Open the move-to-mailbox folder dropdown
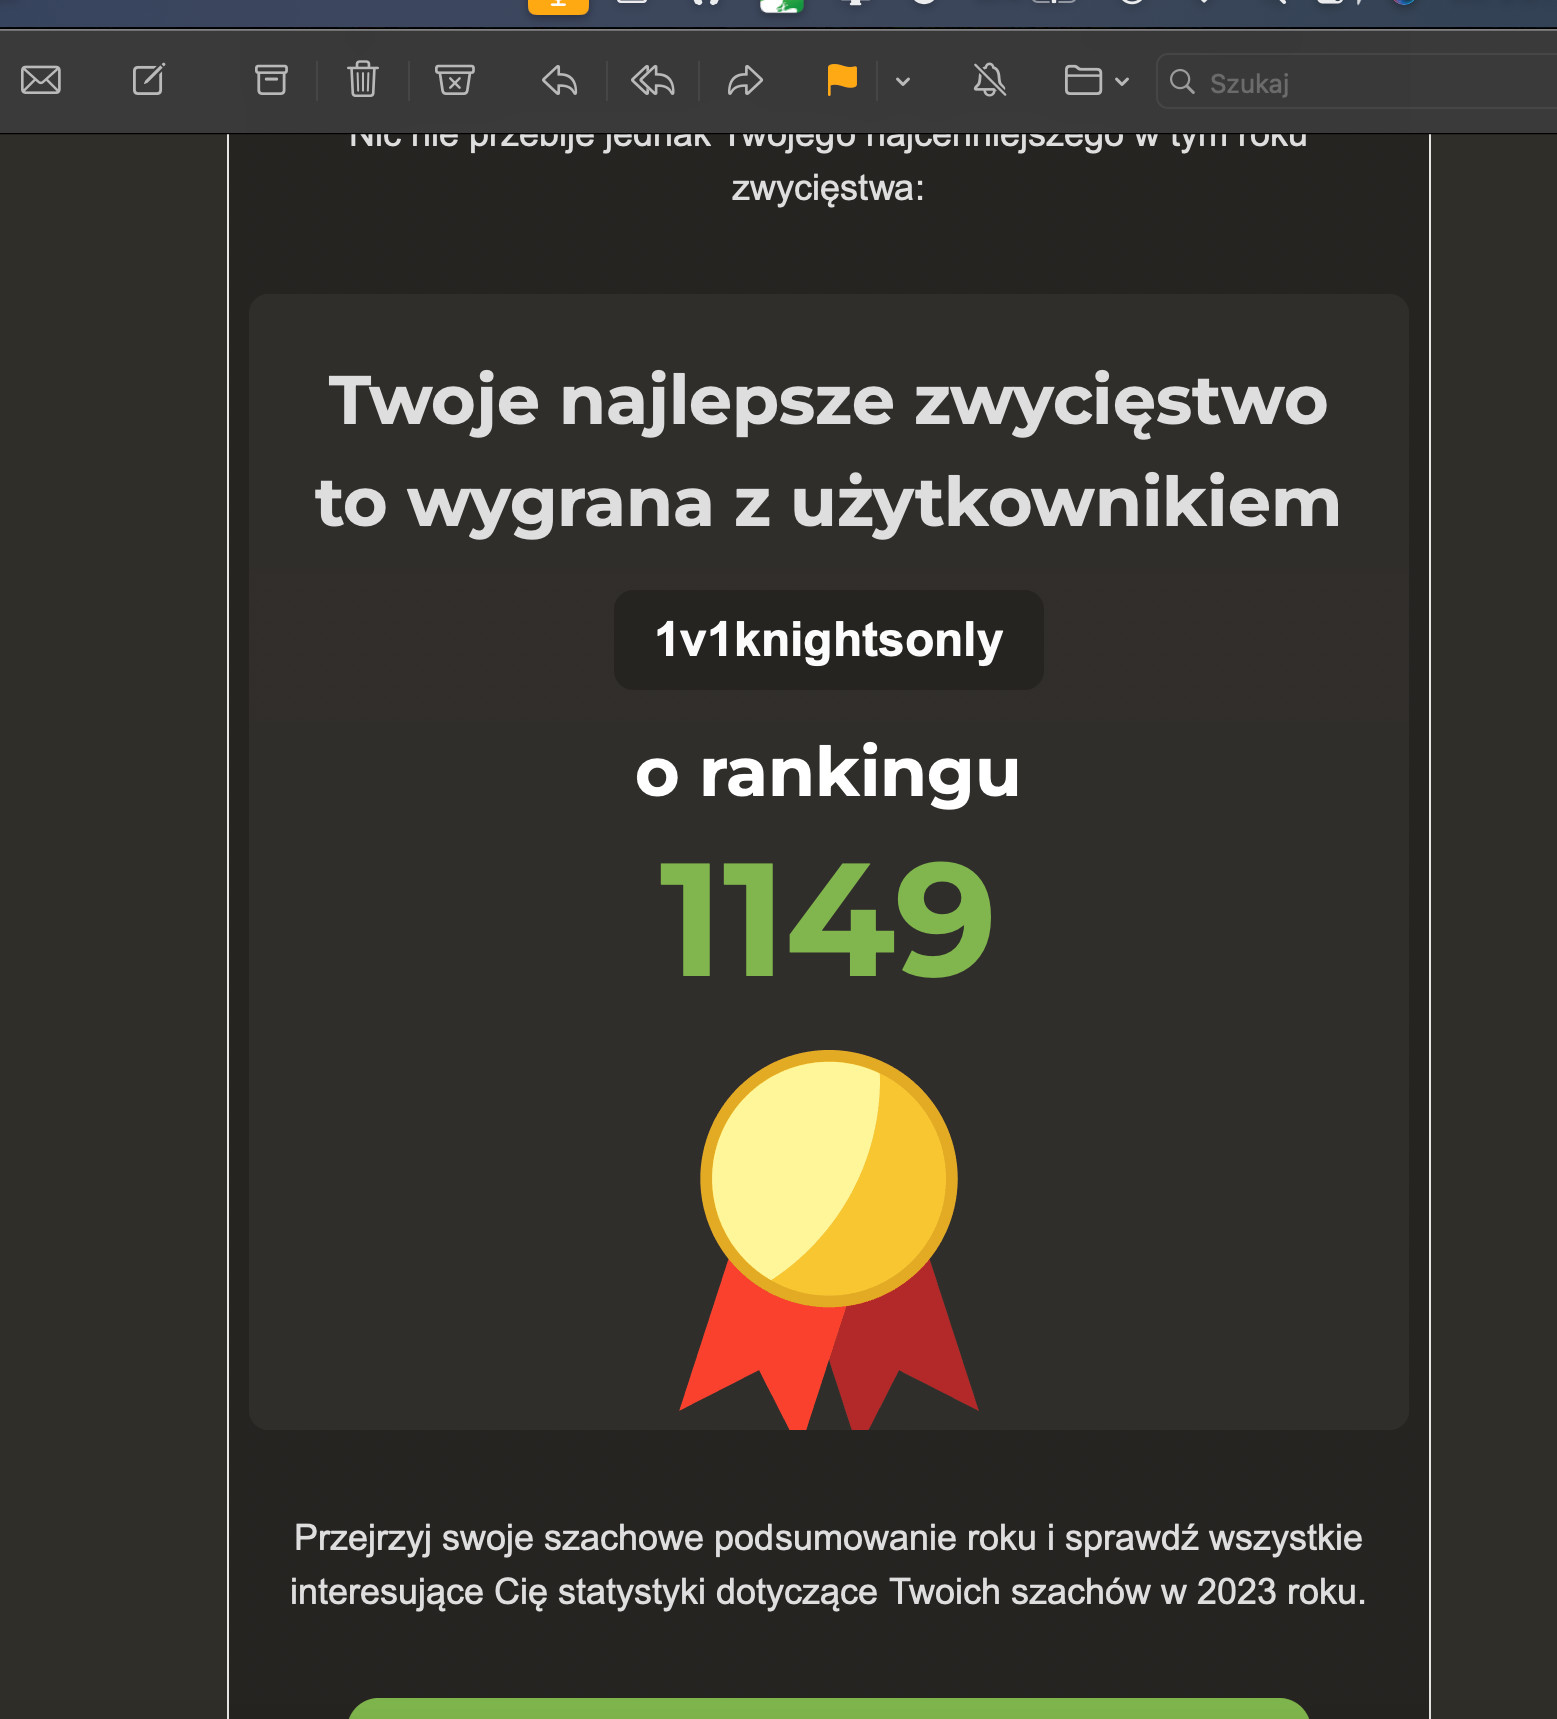The image size is (1557, 1719). 1096,80
